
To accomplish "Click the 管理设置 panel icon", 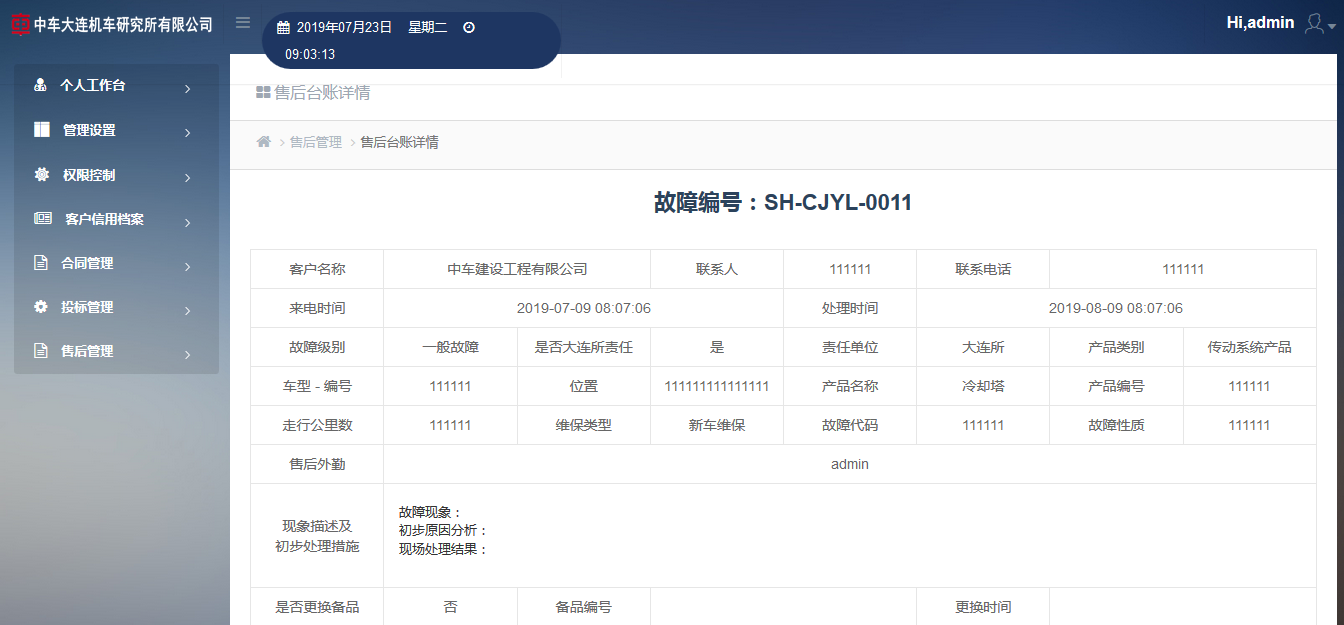I will pyautogui.click(x=39, y=130).
